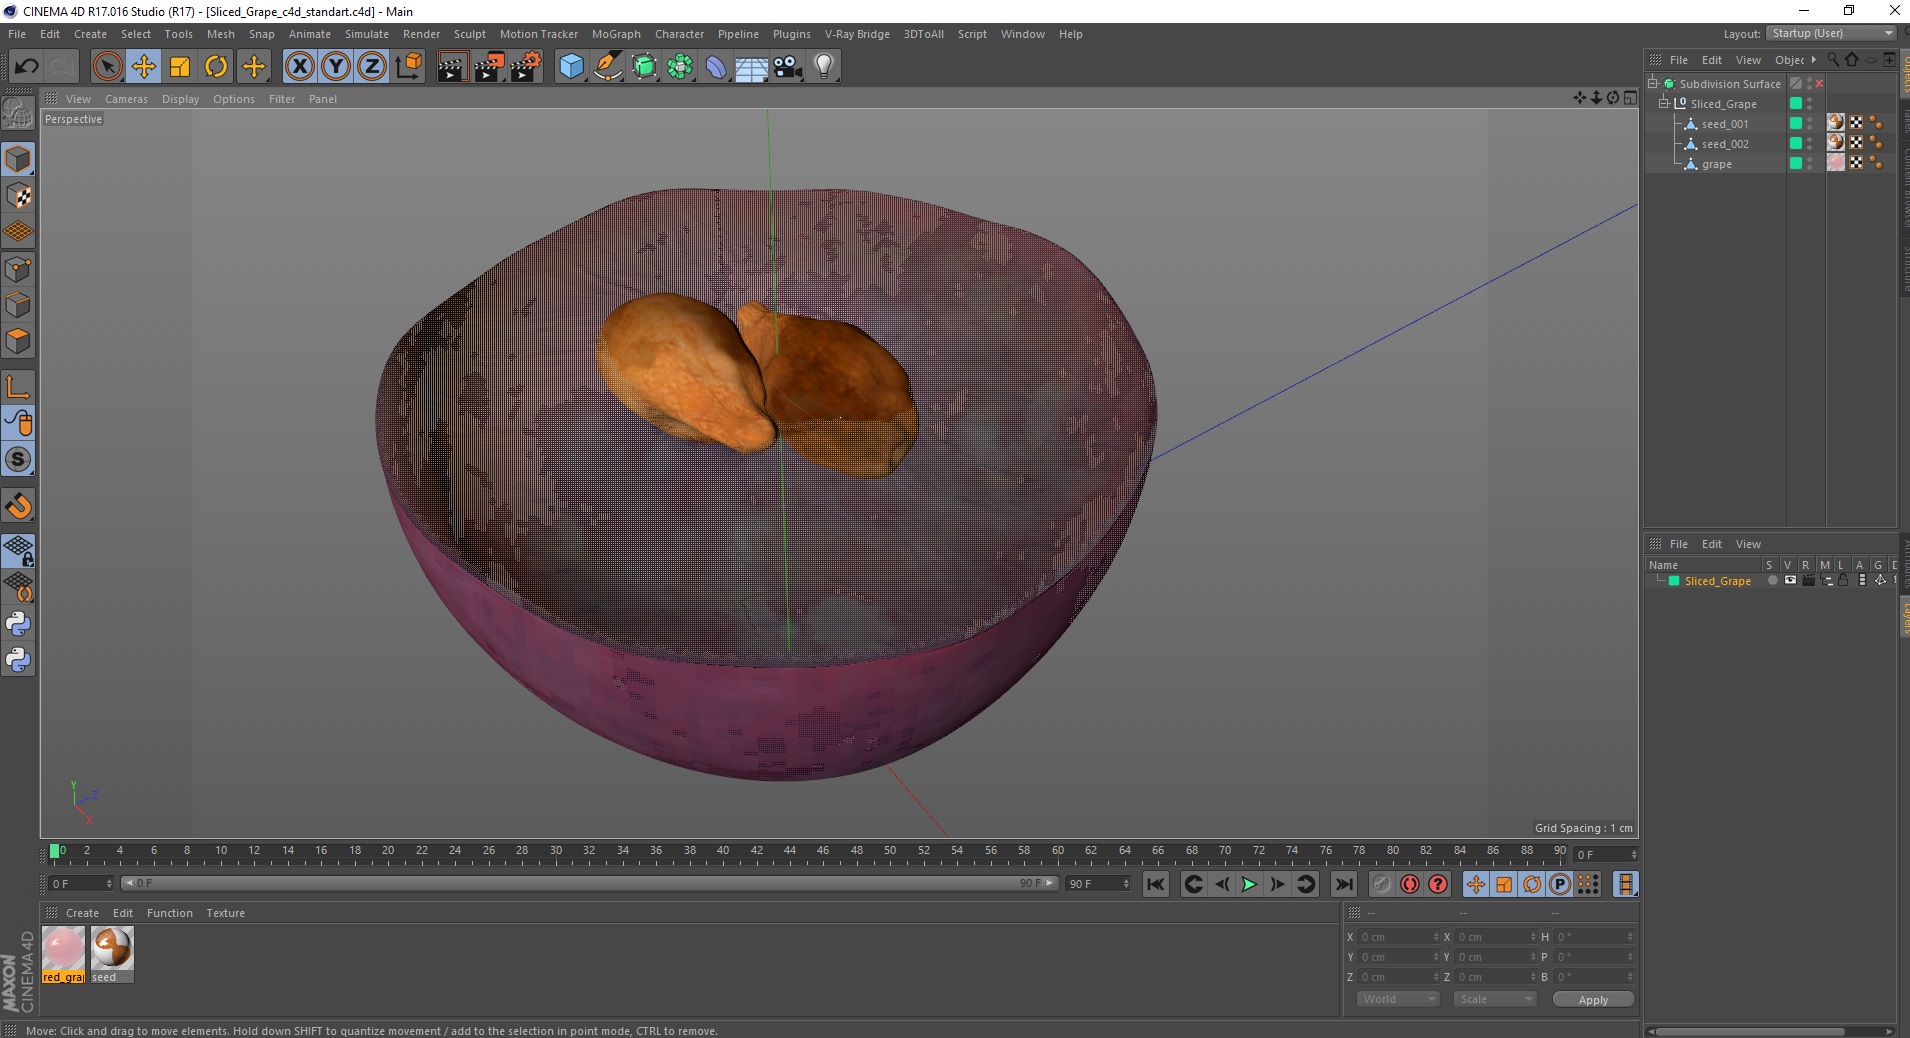The height and width of the screenshot is (1038, 1910).
Task: Open viewport Display menu
Action: [180, 99]
